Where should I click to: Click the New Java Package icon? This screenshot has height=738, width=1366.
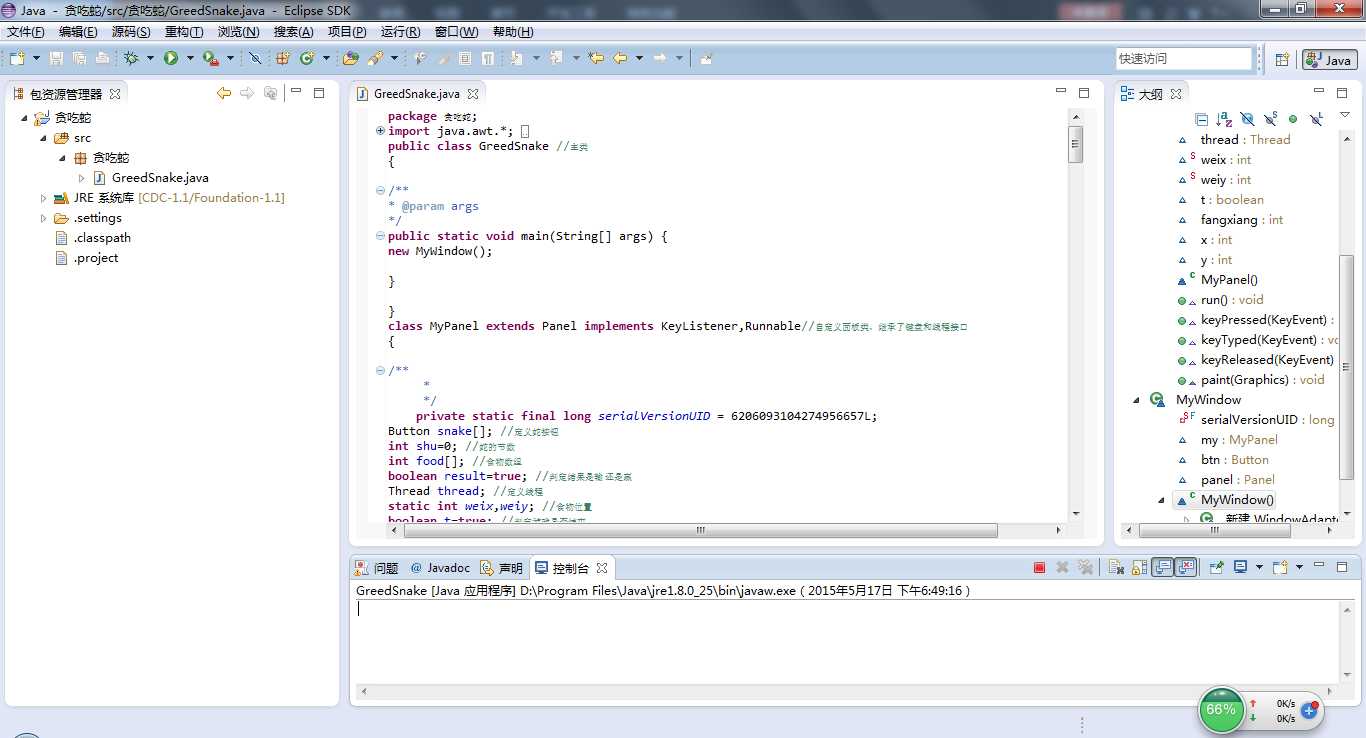click(x=283, y=58)
